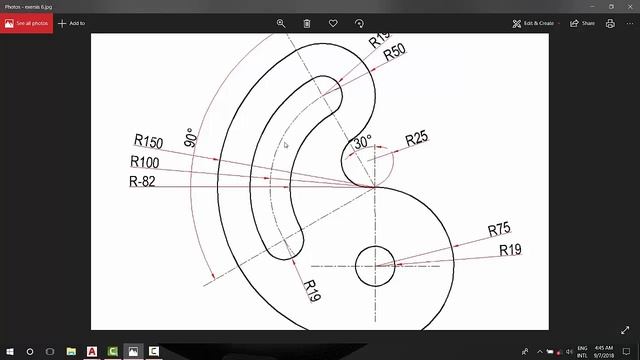Minimize the Photos window

coord(592,7)
